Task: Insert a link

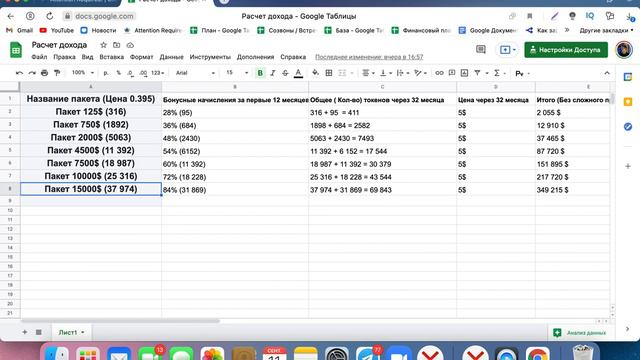Action: click(439, 73)
